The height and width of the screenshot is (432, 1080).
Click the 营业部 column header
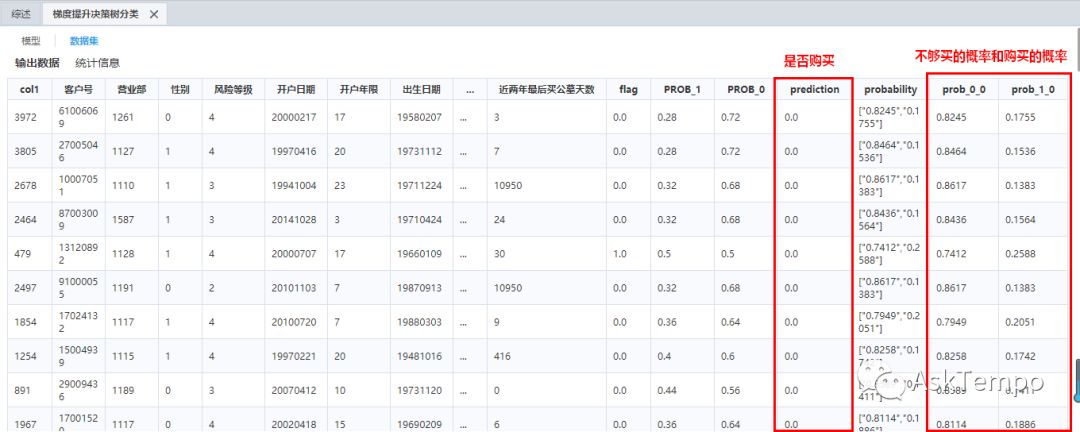pos(132,90)
